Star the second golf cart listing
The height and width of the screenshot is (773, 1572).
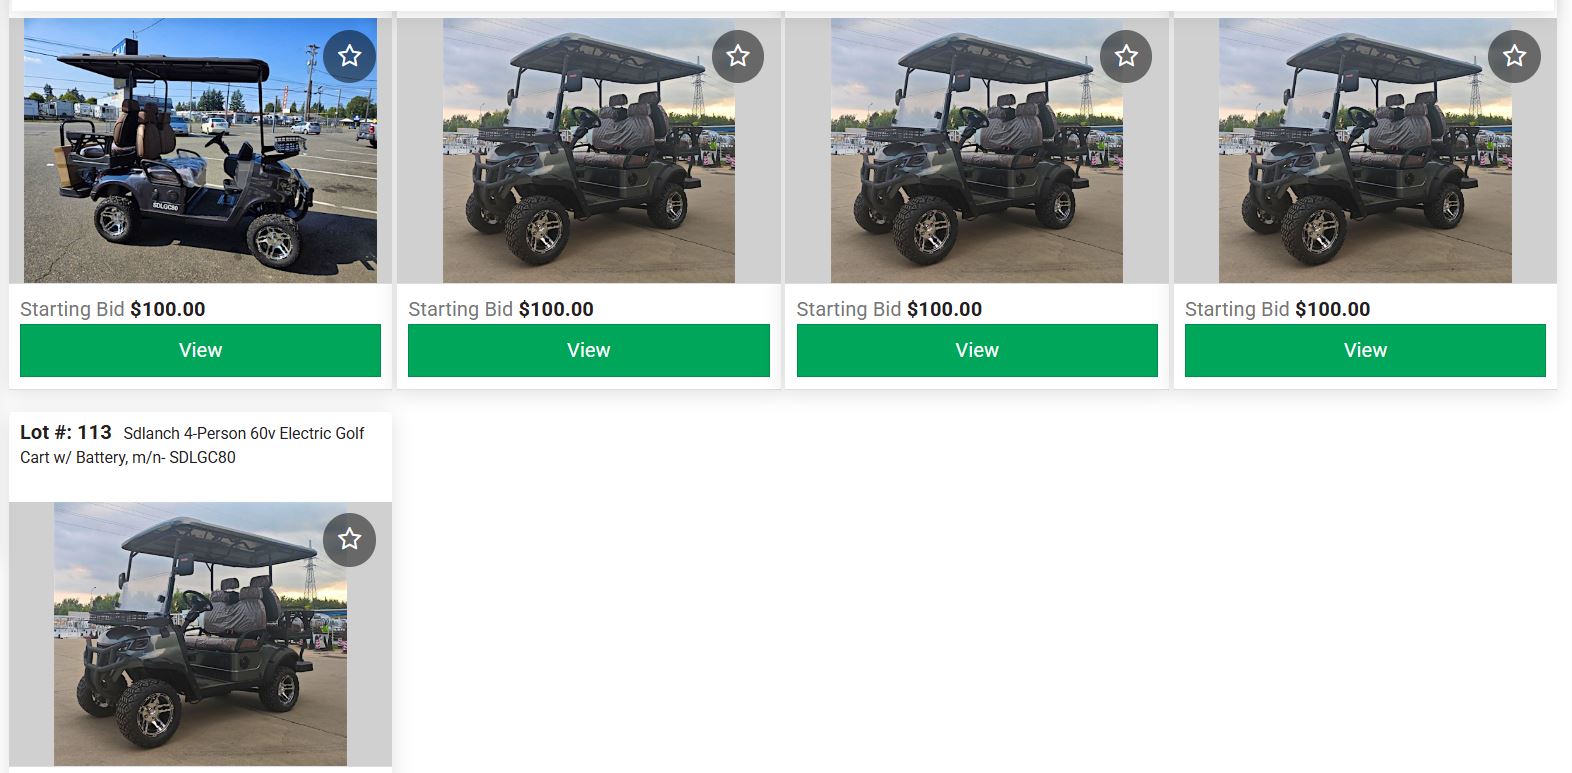tap(738, 56)
